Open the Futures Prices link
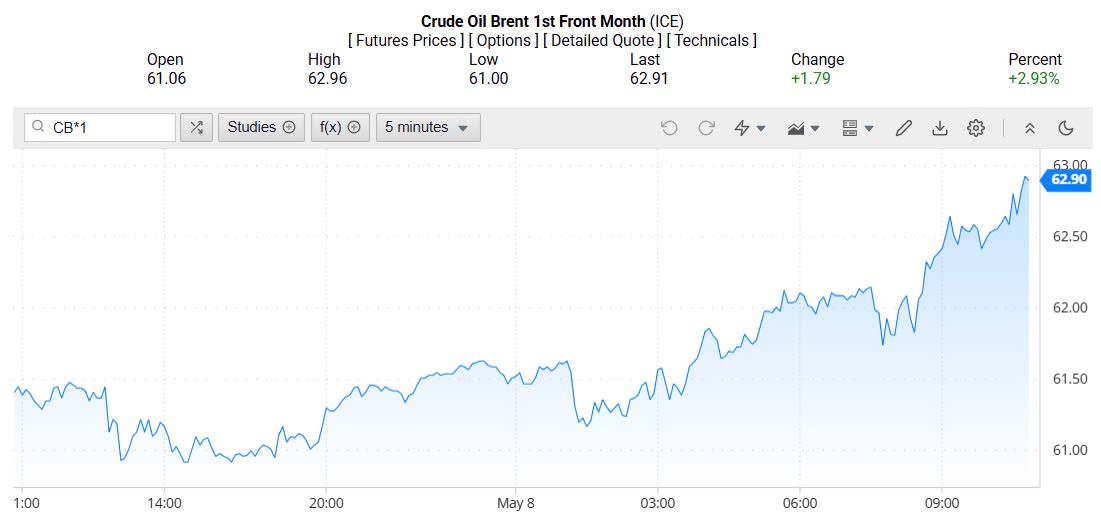The height and width of the screenshot is (514, 1101). 405,40
